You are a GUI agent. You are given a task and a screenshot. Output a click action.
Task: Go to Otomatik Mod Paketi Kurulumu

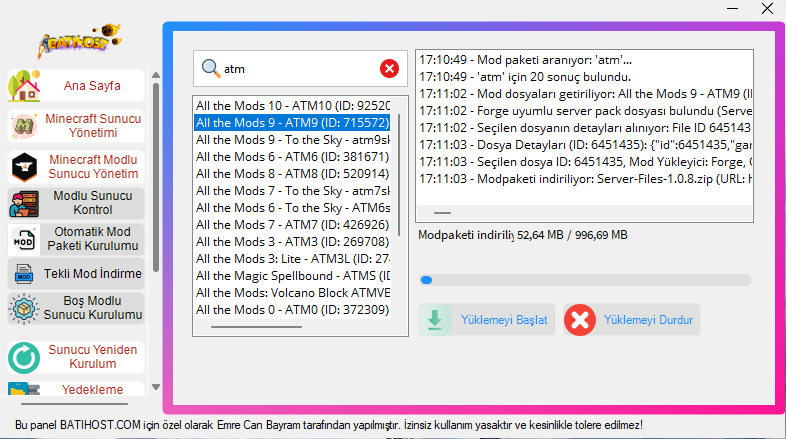[x=76, y=239]
